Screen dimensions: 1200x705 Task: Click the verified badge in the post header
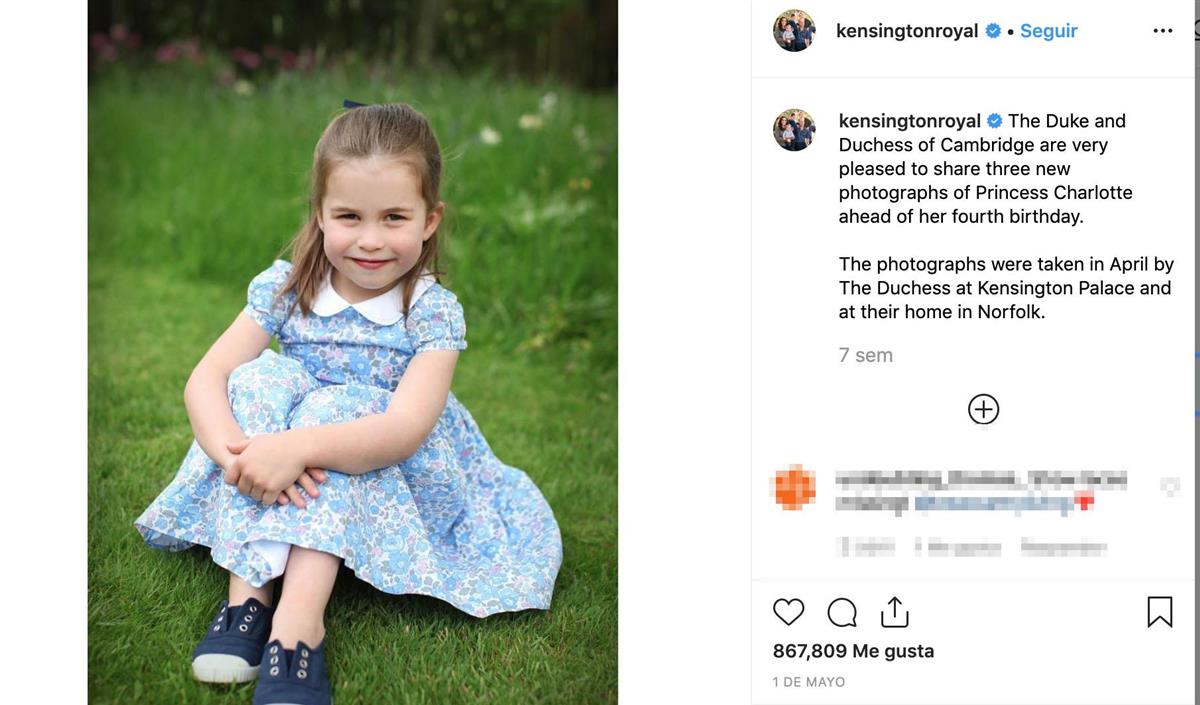tap(993, 31)
